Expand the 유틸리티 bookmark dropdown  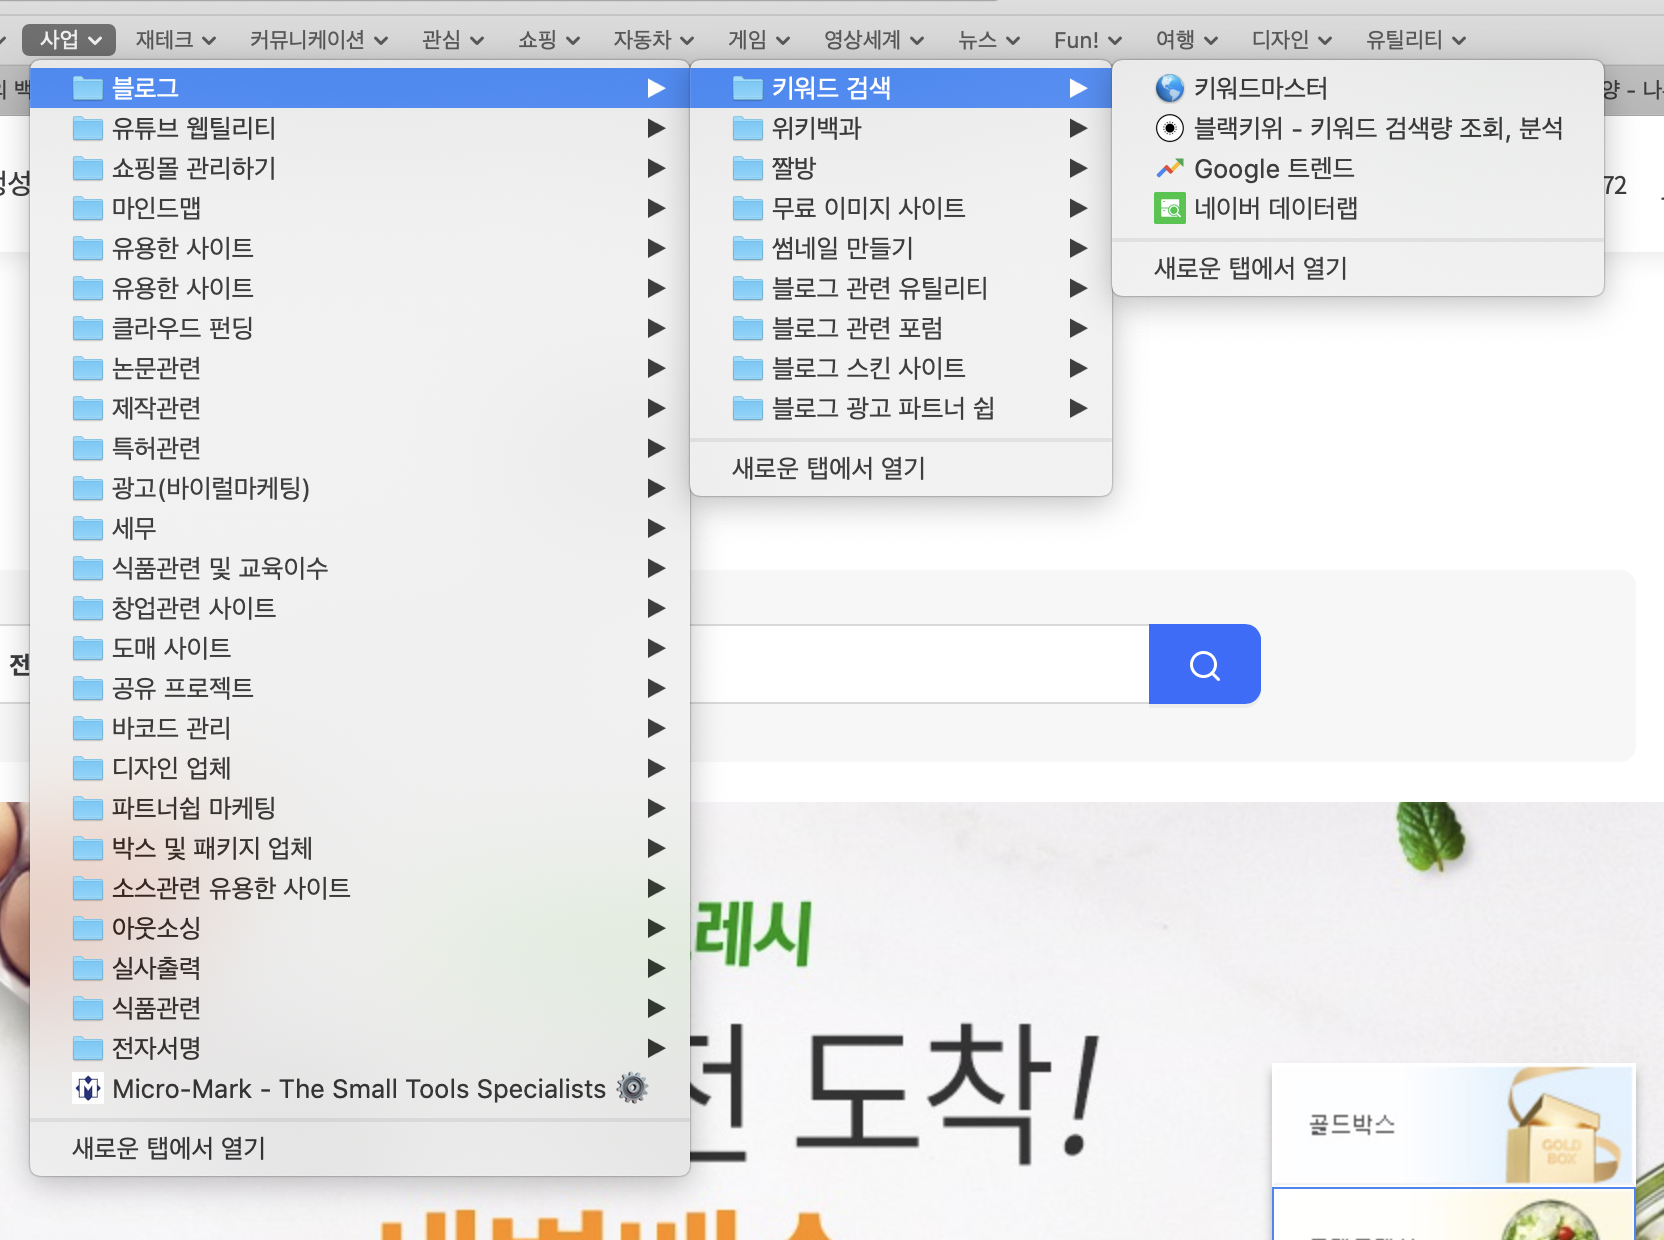[x=1416, y=40]
